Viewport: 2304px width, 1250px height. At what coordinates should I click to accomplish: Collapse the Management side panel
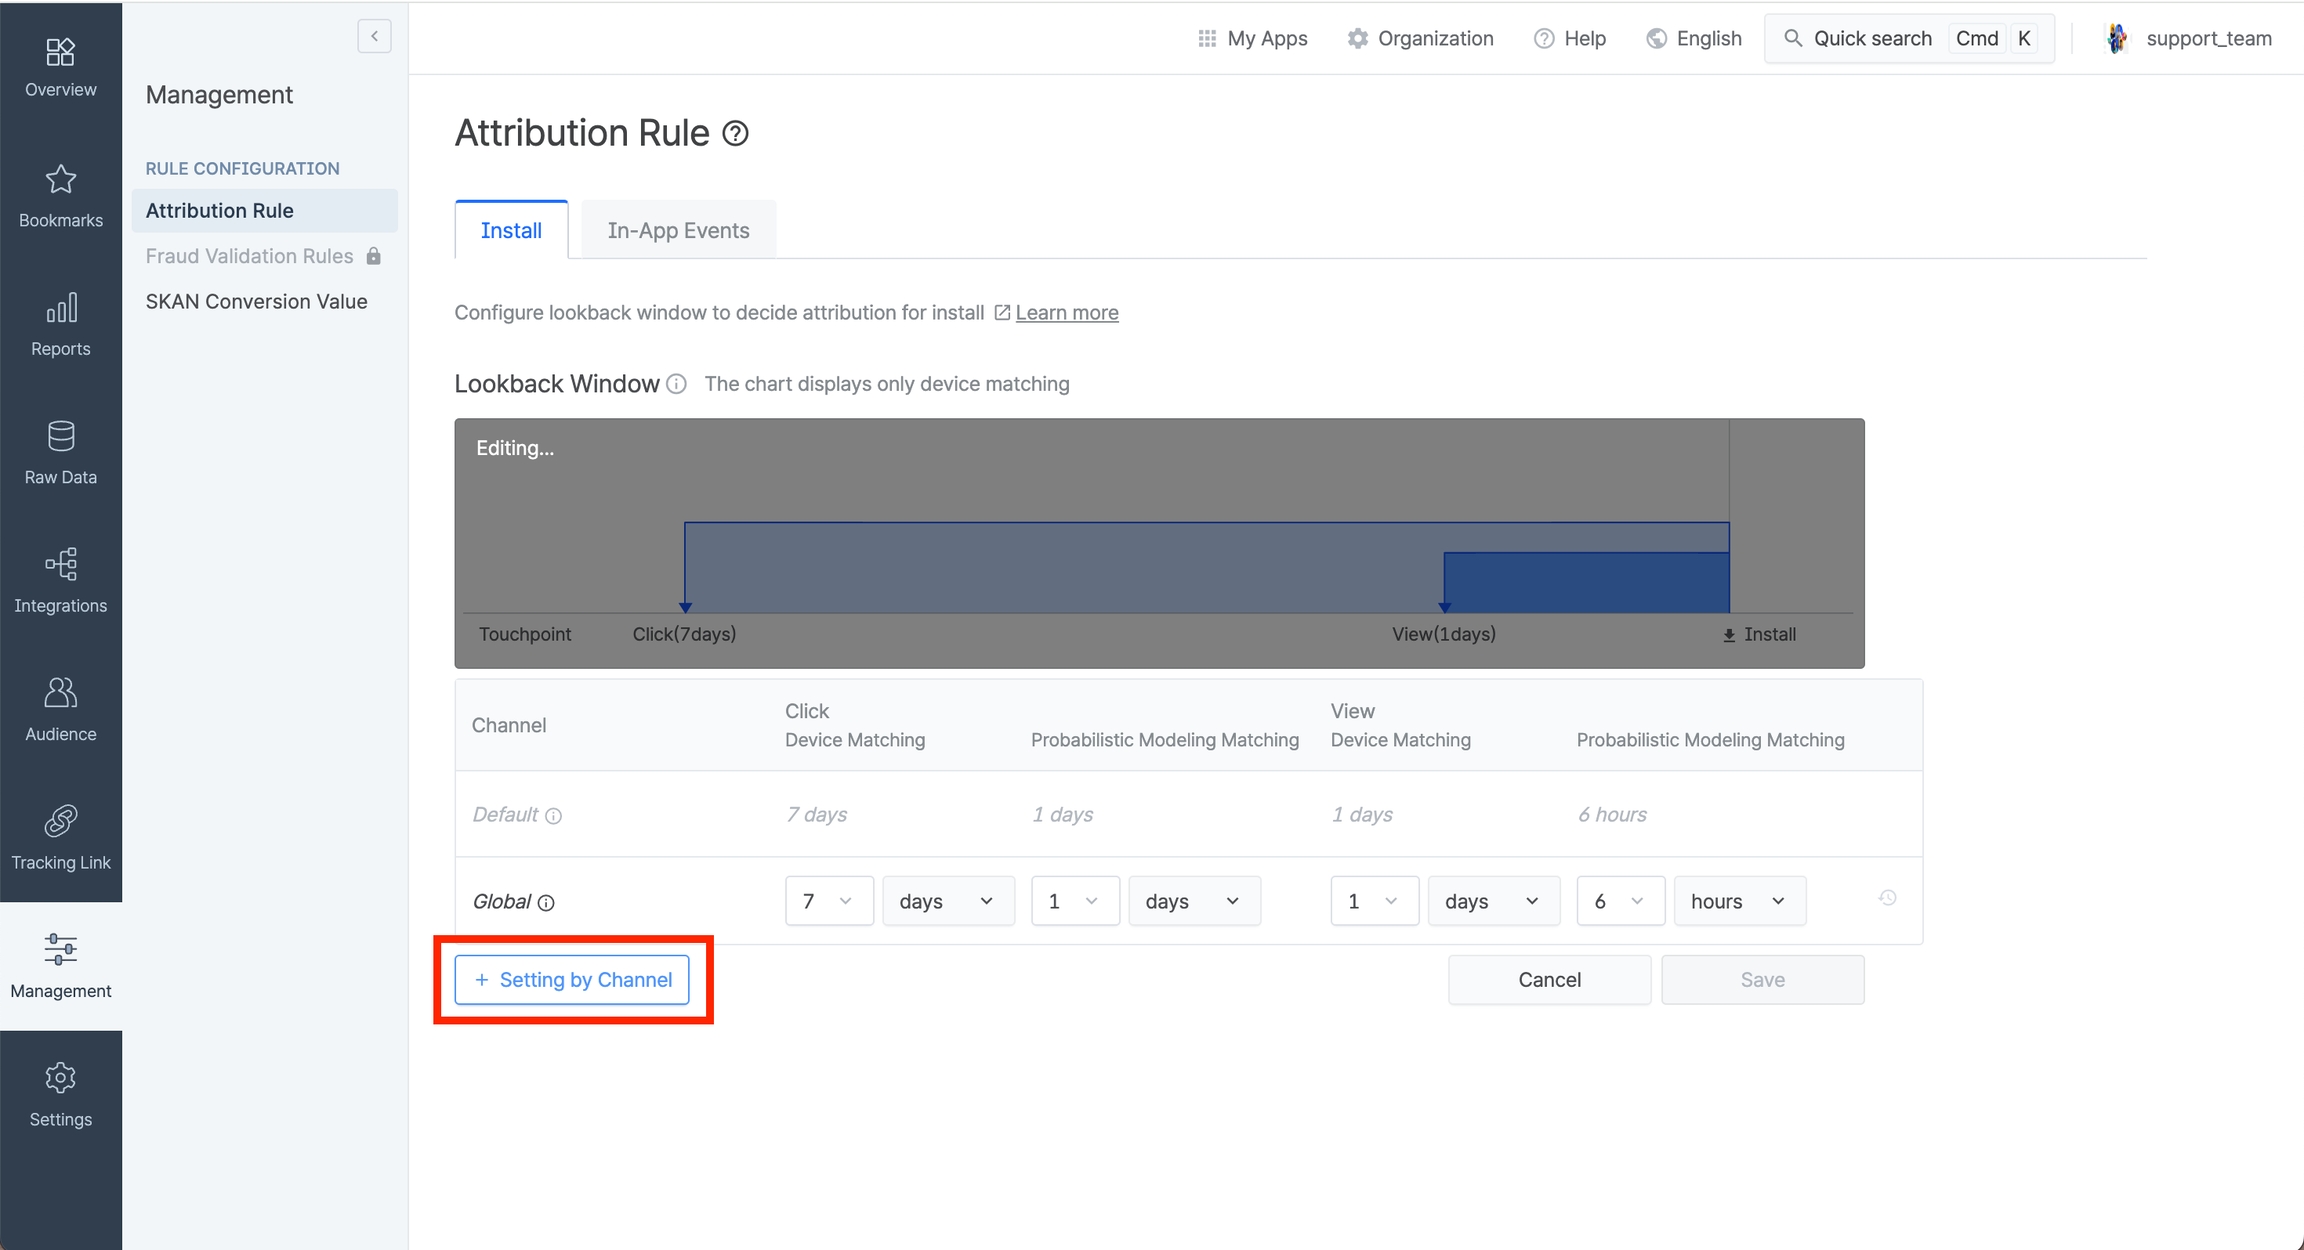pos(374,36)
